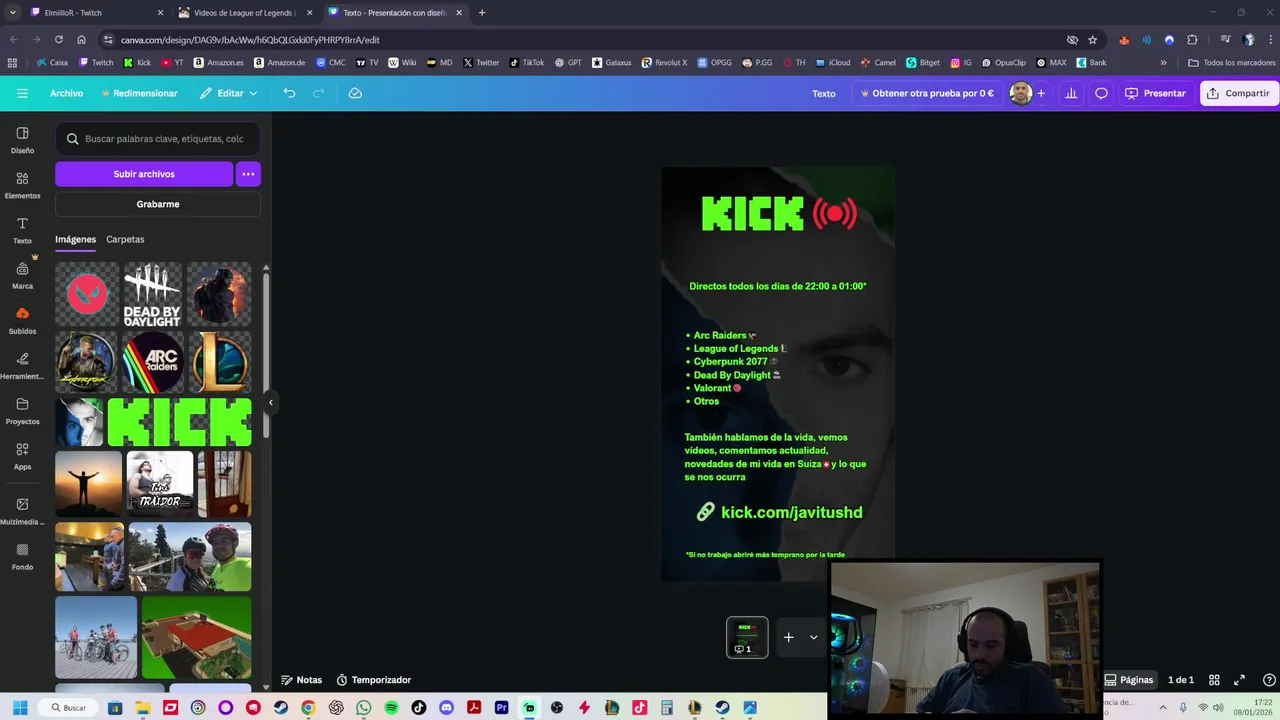Open the Proyectos sidebar panel
This screenshot has width=1280, height=720.
pos(22,411)
